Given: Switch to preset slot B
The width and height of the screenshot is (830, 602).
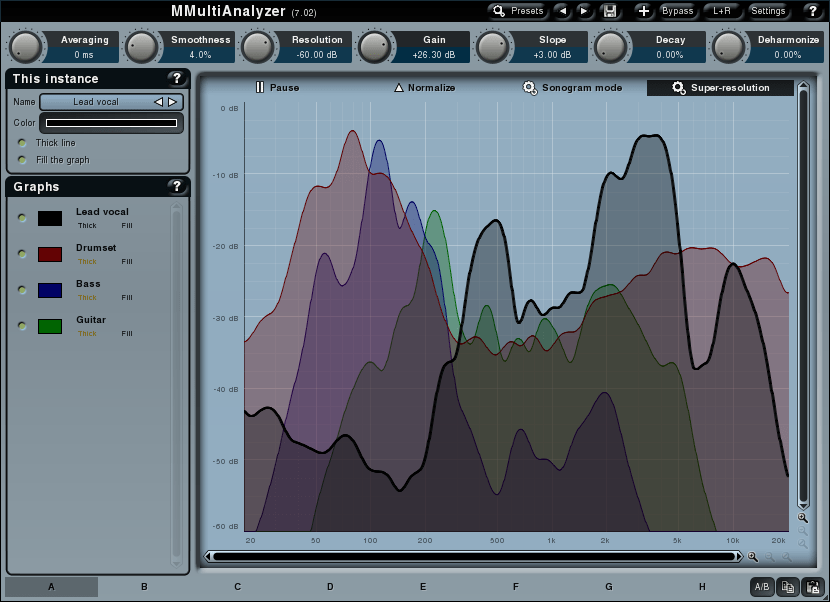Looking at the screenshot, I should click(144, 587).
